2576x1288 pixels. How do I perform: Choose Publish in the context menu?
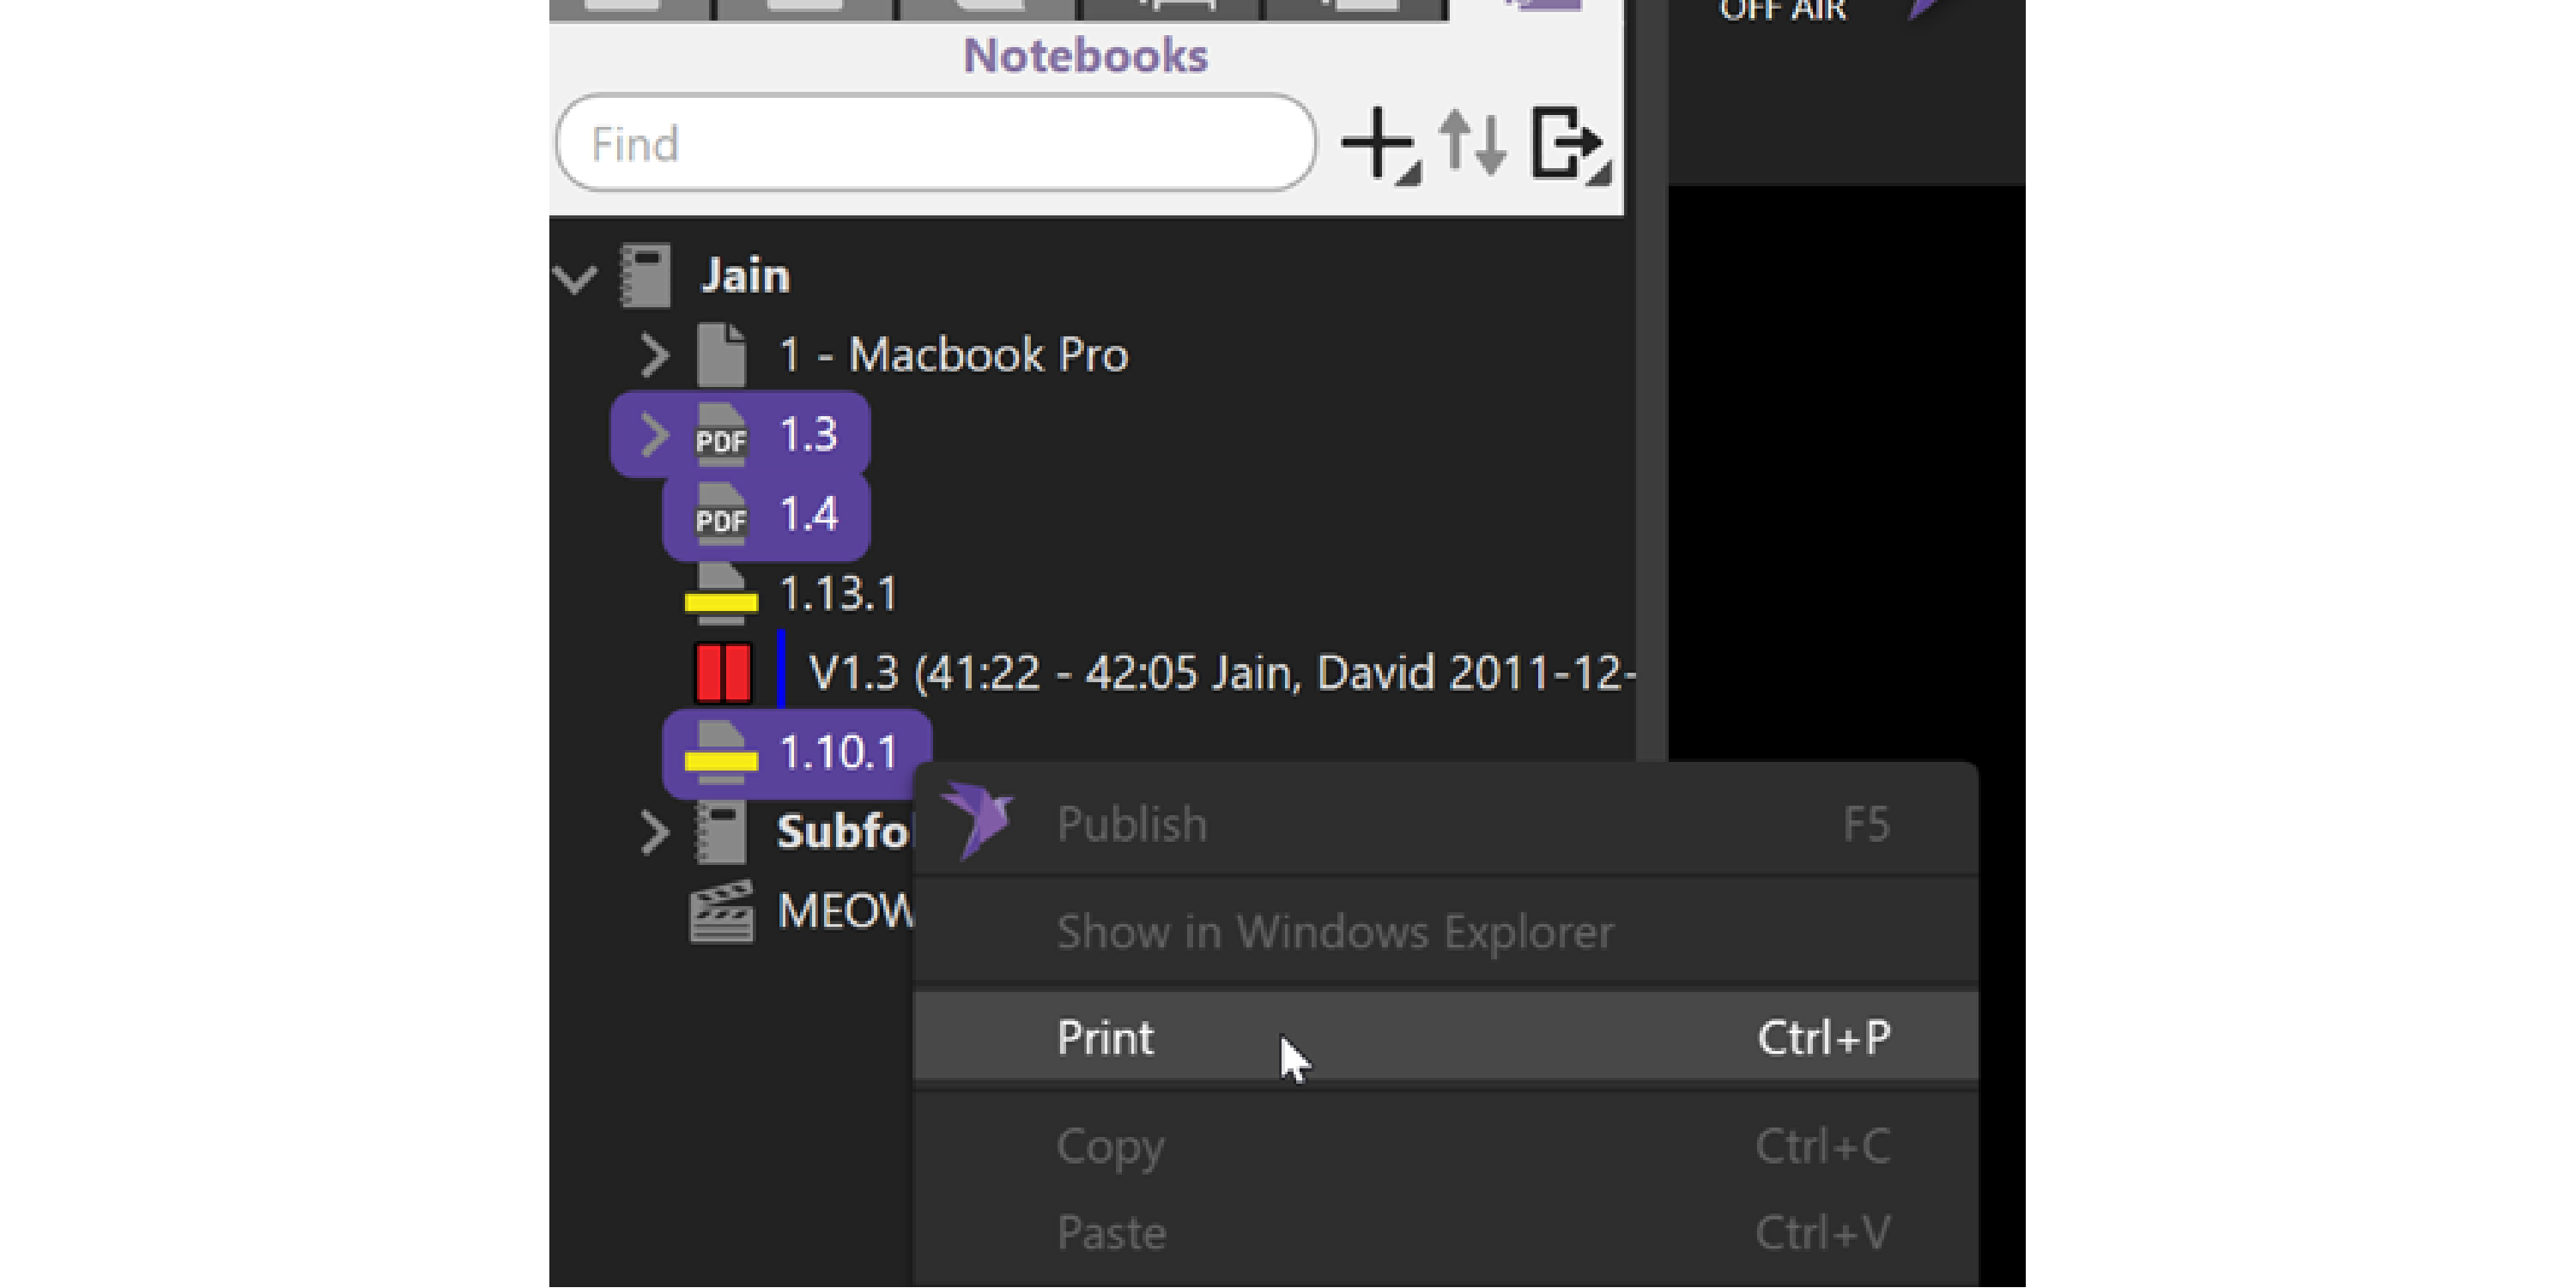click(x=1131, y=824)
